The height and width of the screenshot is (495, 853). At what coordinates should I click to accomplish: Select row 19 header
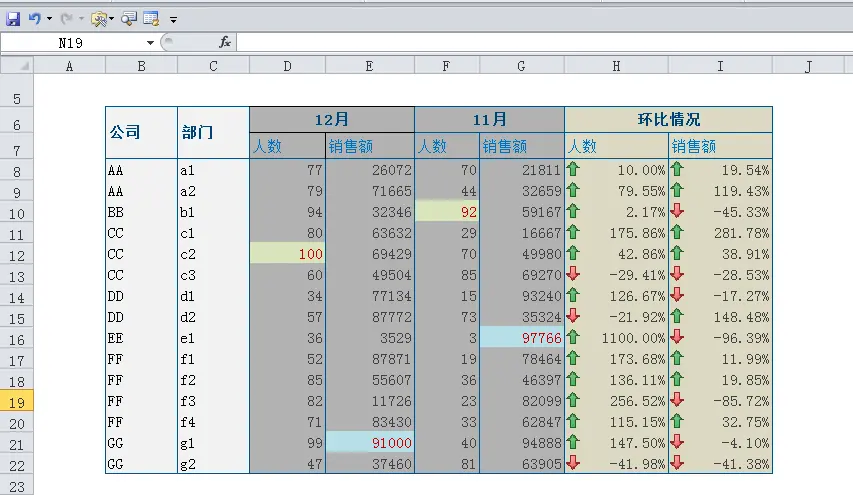[x=17, y=401]
